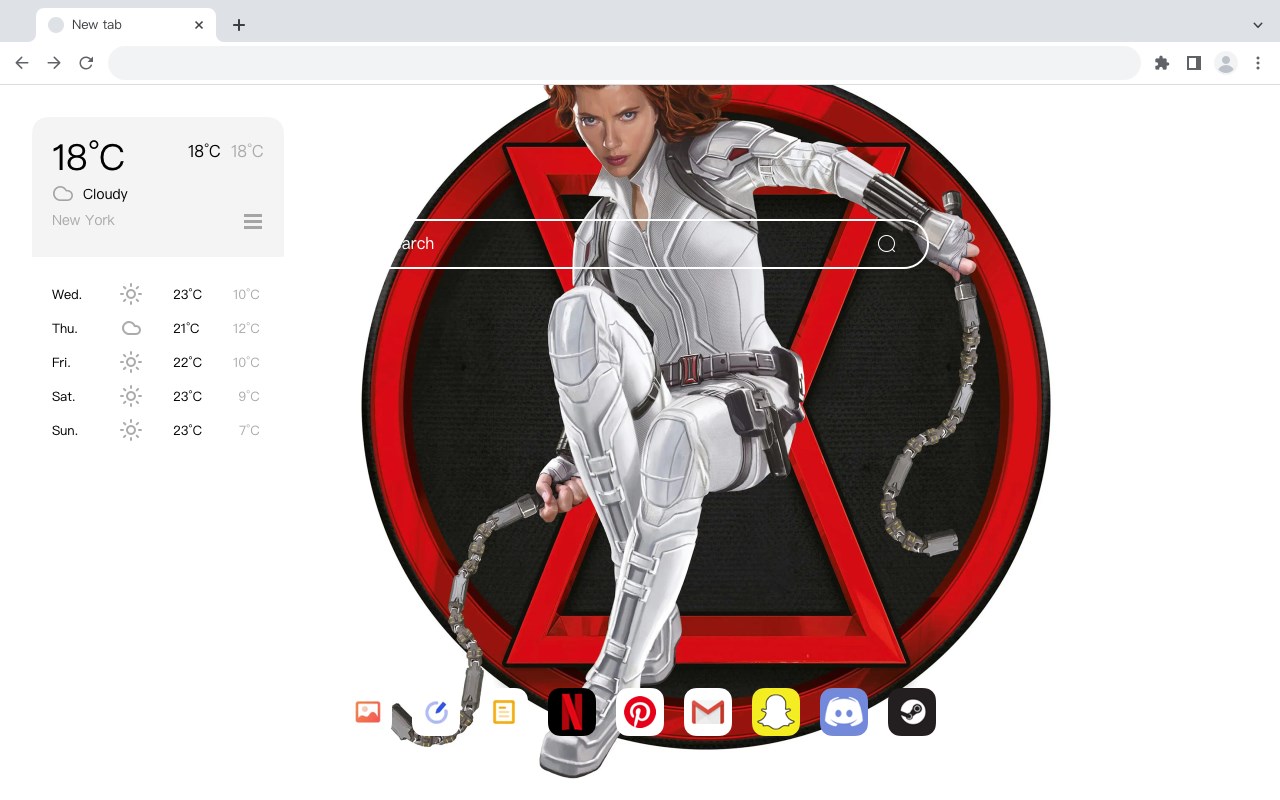Open the to-do checklist icon
The image size is (1280, 800).
(436, 712)
